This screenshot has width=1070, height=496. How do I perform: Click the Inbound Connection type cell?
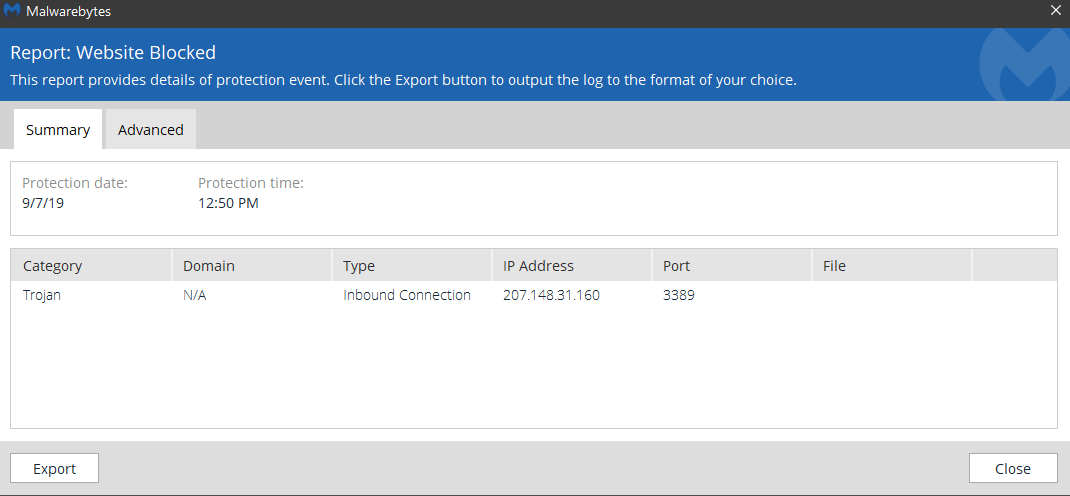(407, 295)
